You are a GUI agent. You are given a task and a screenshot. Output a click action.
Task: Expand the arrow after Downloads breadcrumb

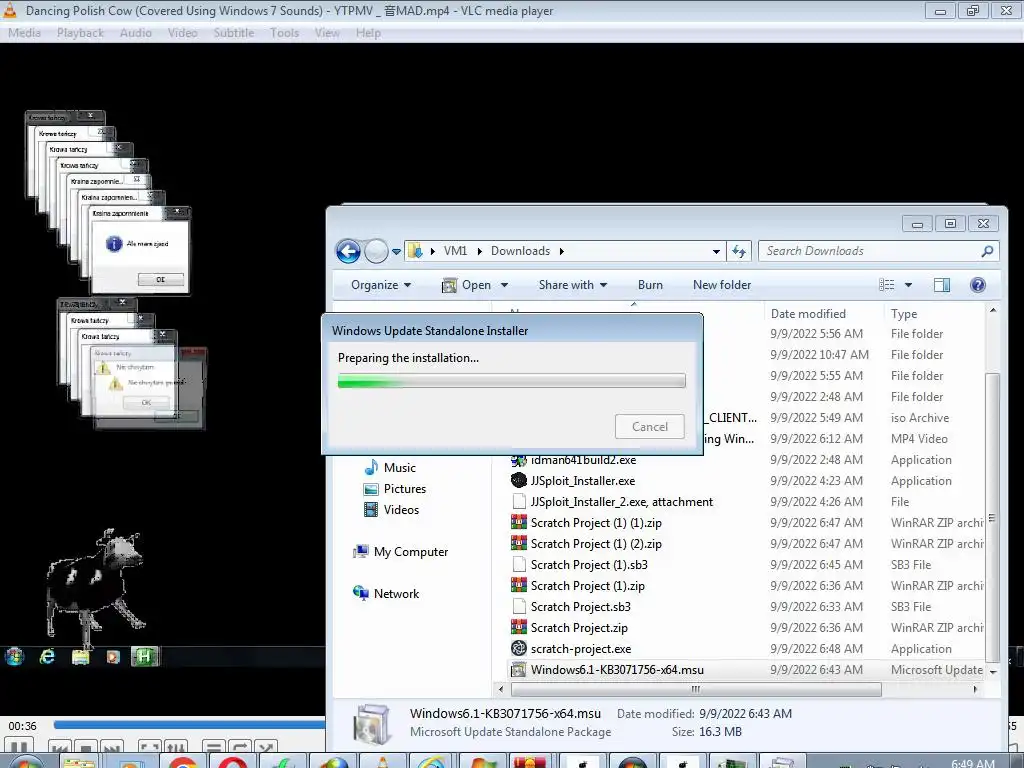pyautogui.click(x=562, y=251)
